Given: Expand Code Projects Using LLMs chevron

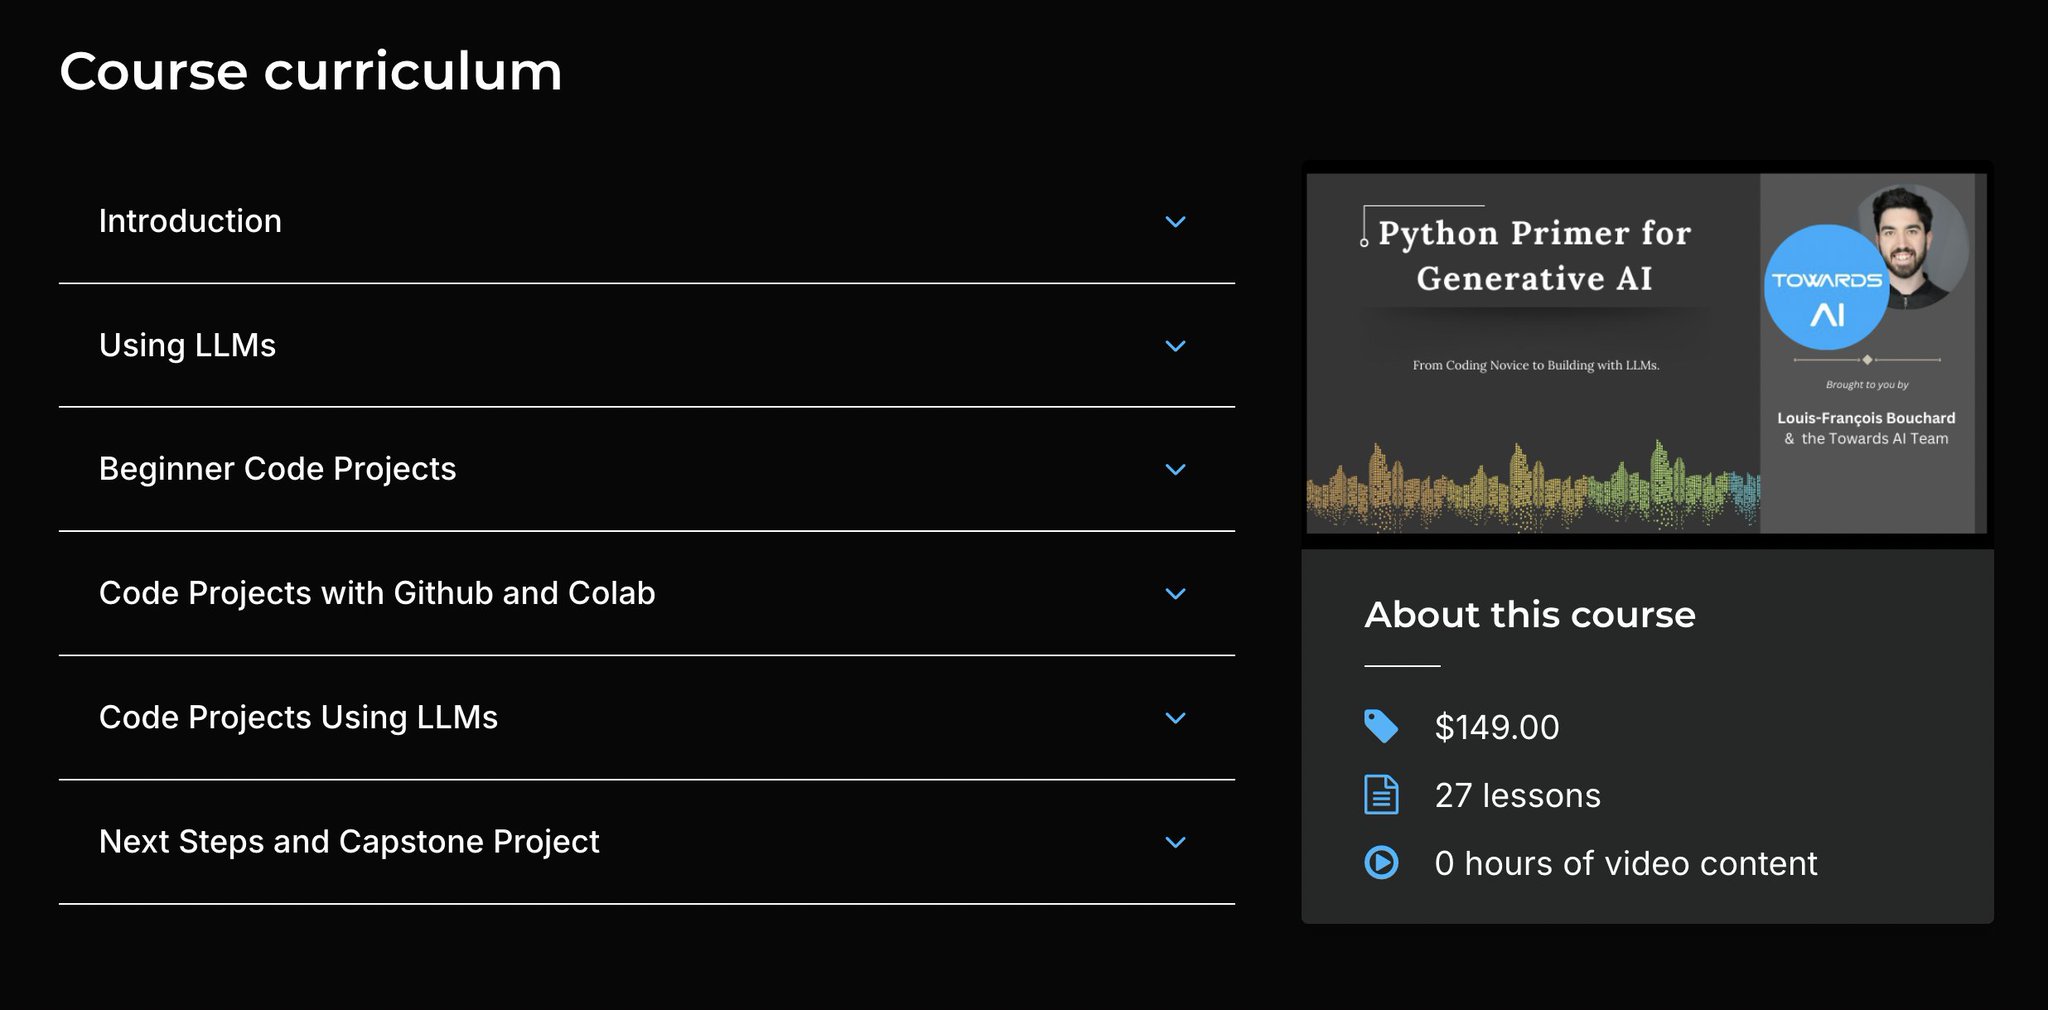Looking at the screenshot, I should (1176, 718).
